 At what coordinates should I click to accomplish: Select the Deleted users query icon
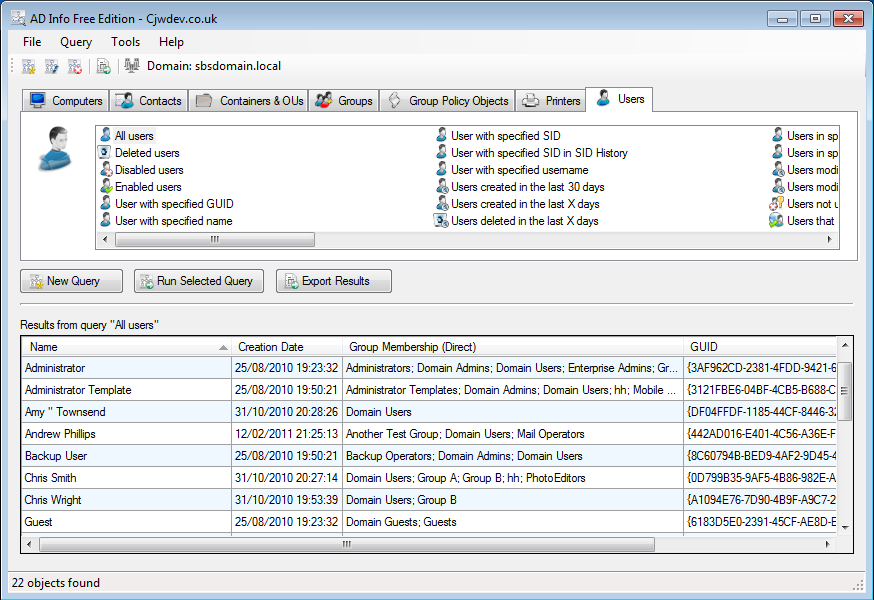pyautogui.click(x=105, y=153)
